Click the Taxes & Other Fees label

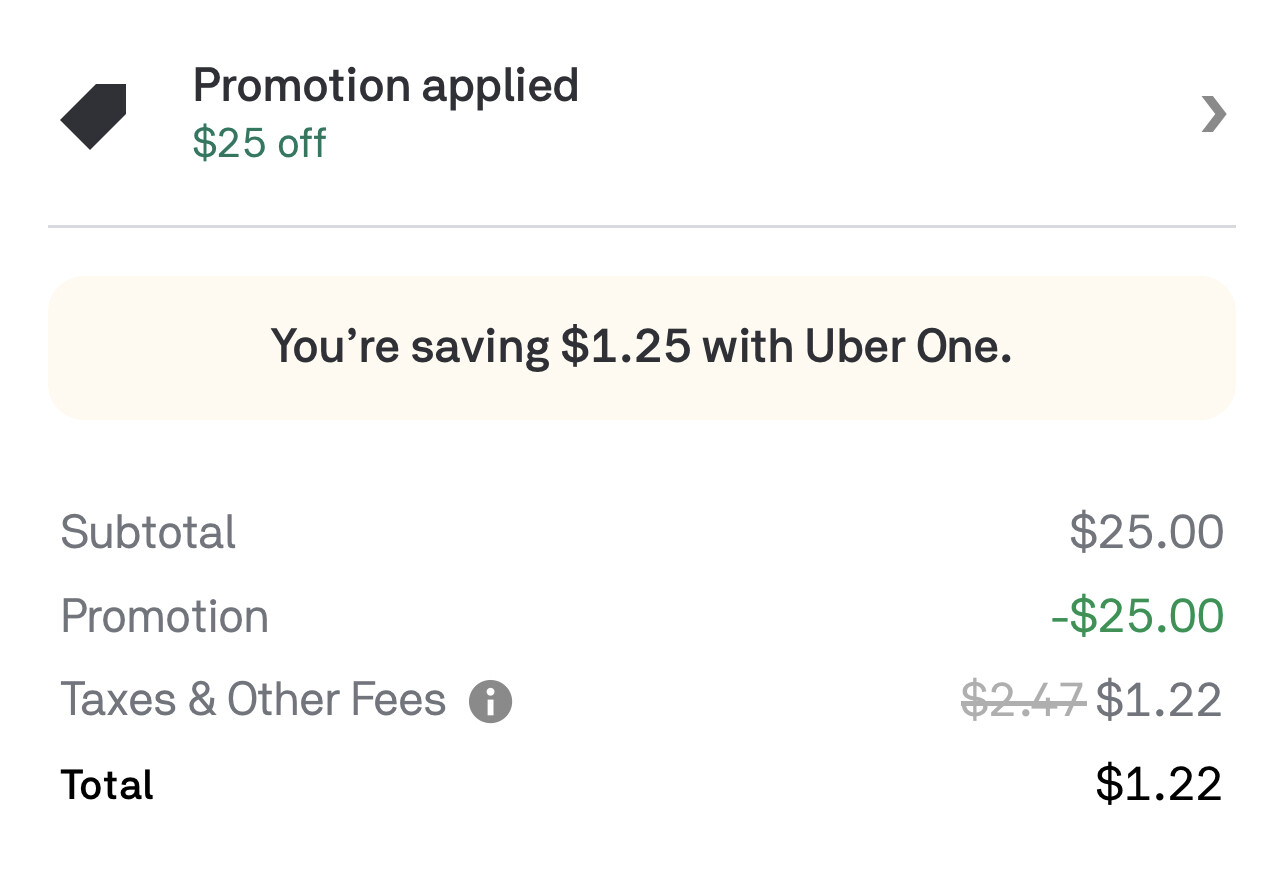[x=253, y=699]
